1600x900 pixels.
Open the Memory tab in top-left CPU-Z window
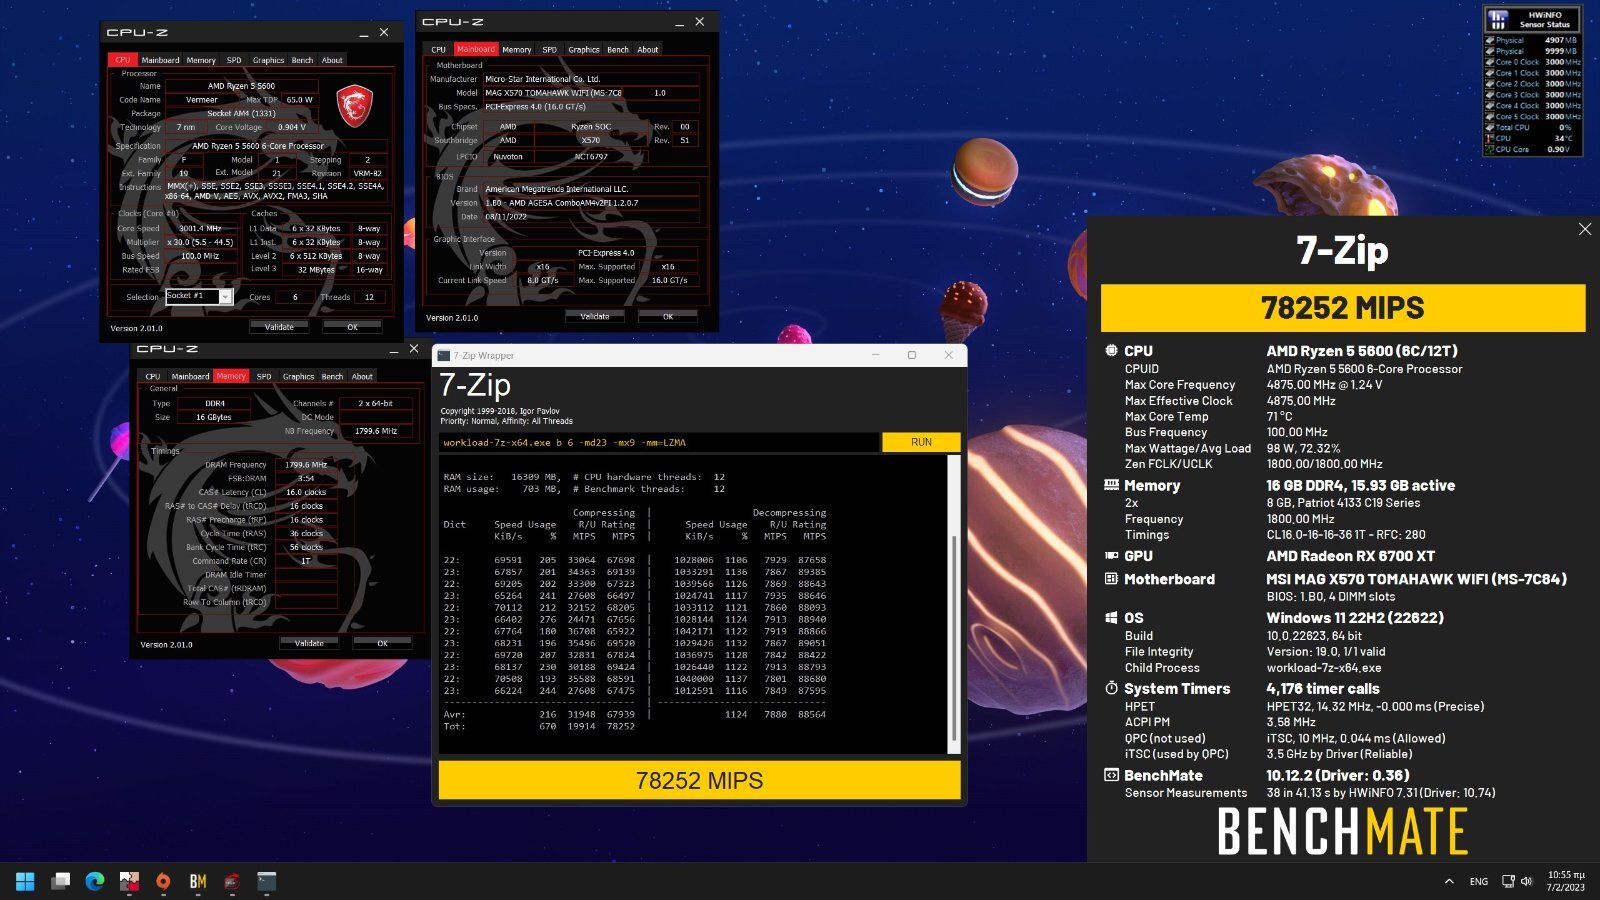201,60
